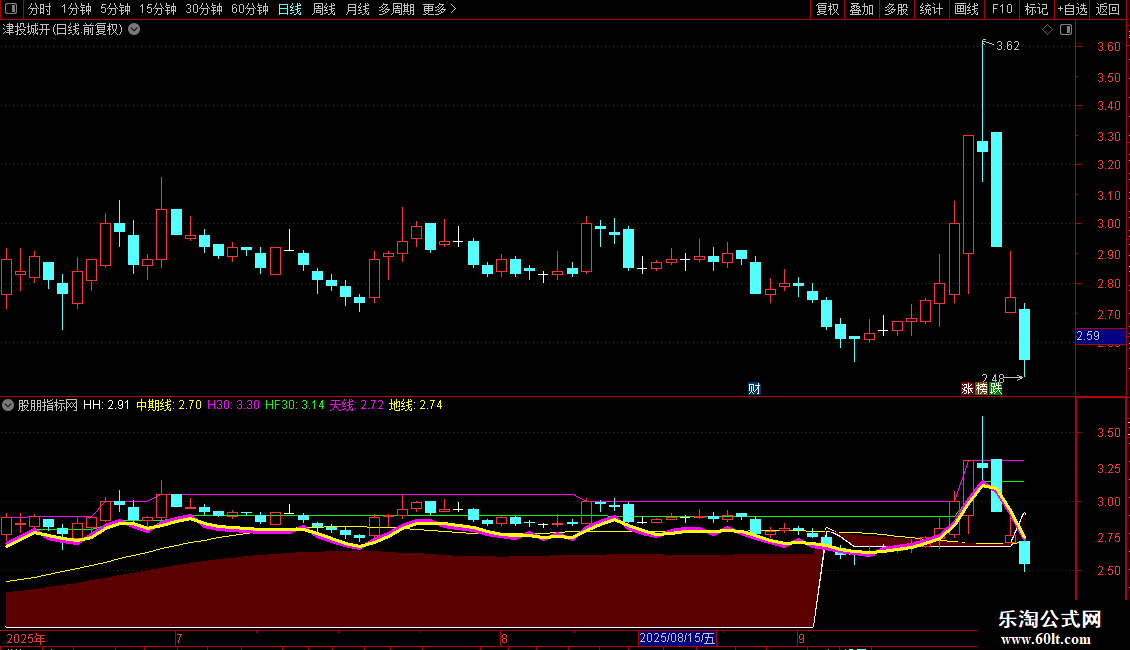
Task: Click the 榜 ranking marker icon
Action: (x=982, y=388)
